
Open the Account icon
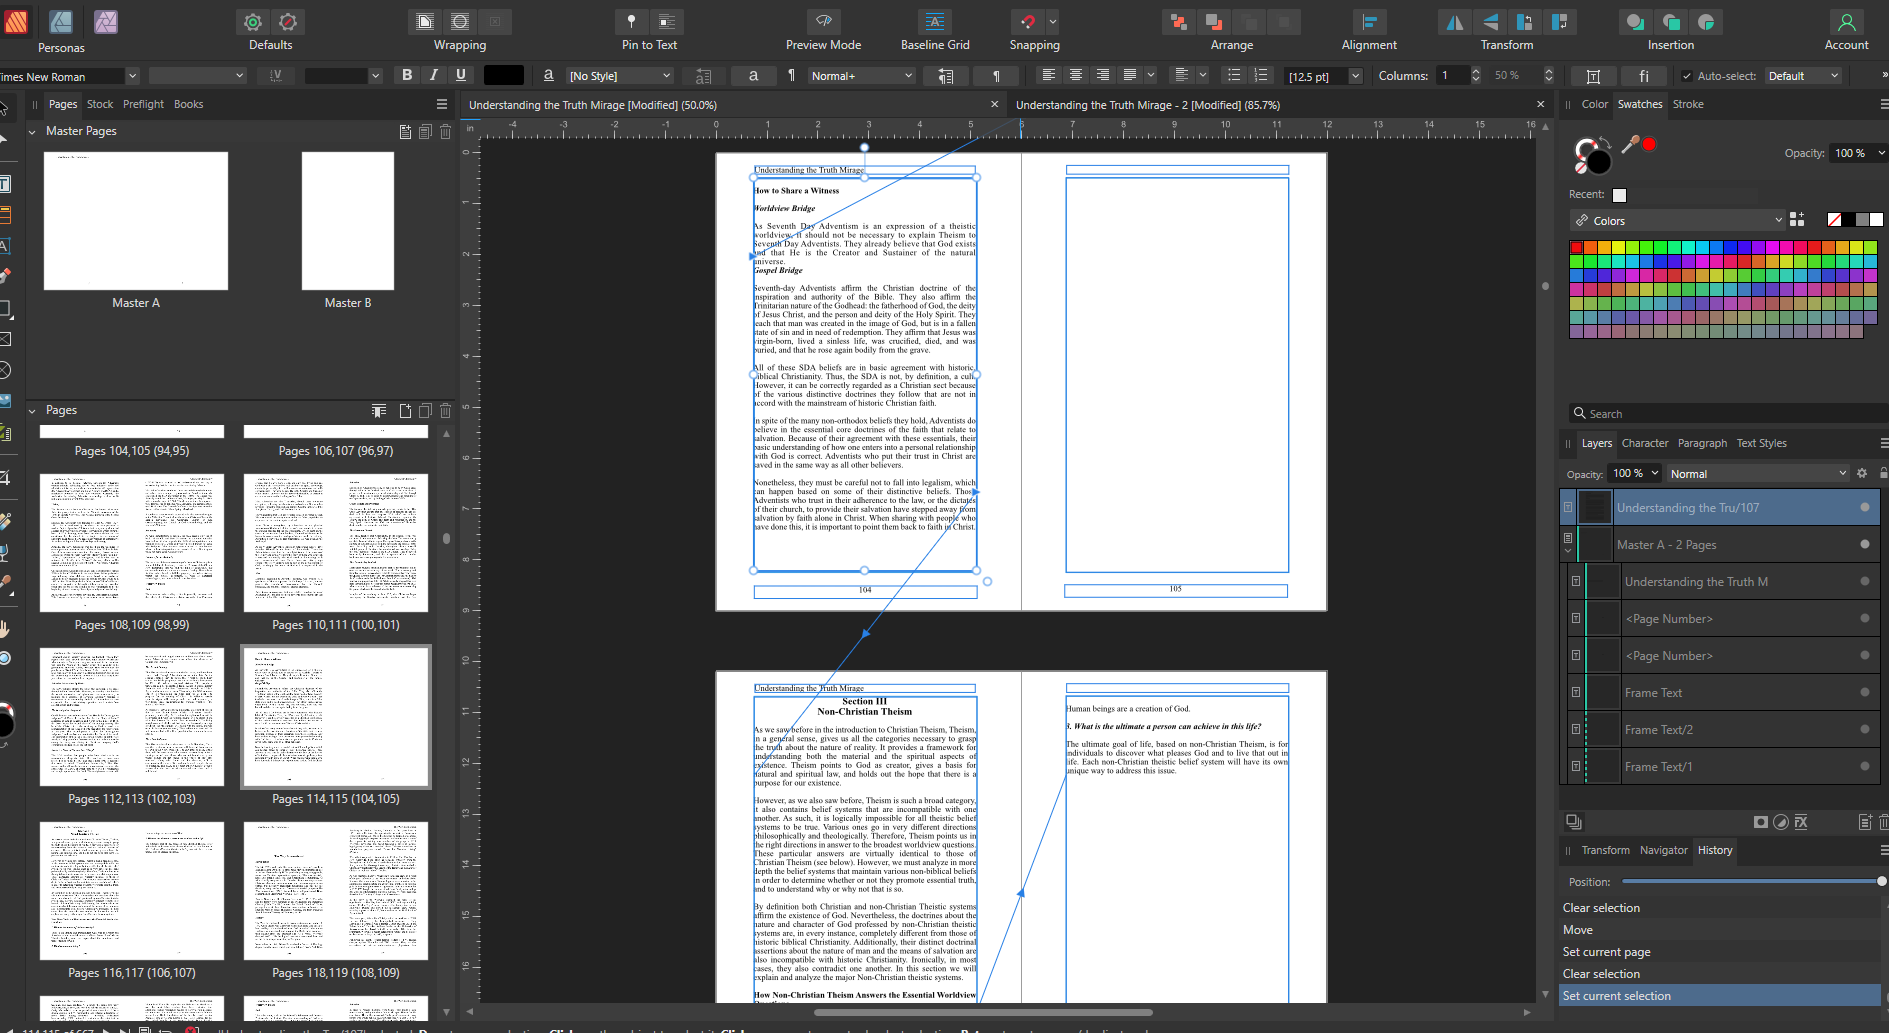click(x=1846, y=22)
